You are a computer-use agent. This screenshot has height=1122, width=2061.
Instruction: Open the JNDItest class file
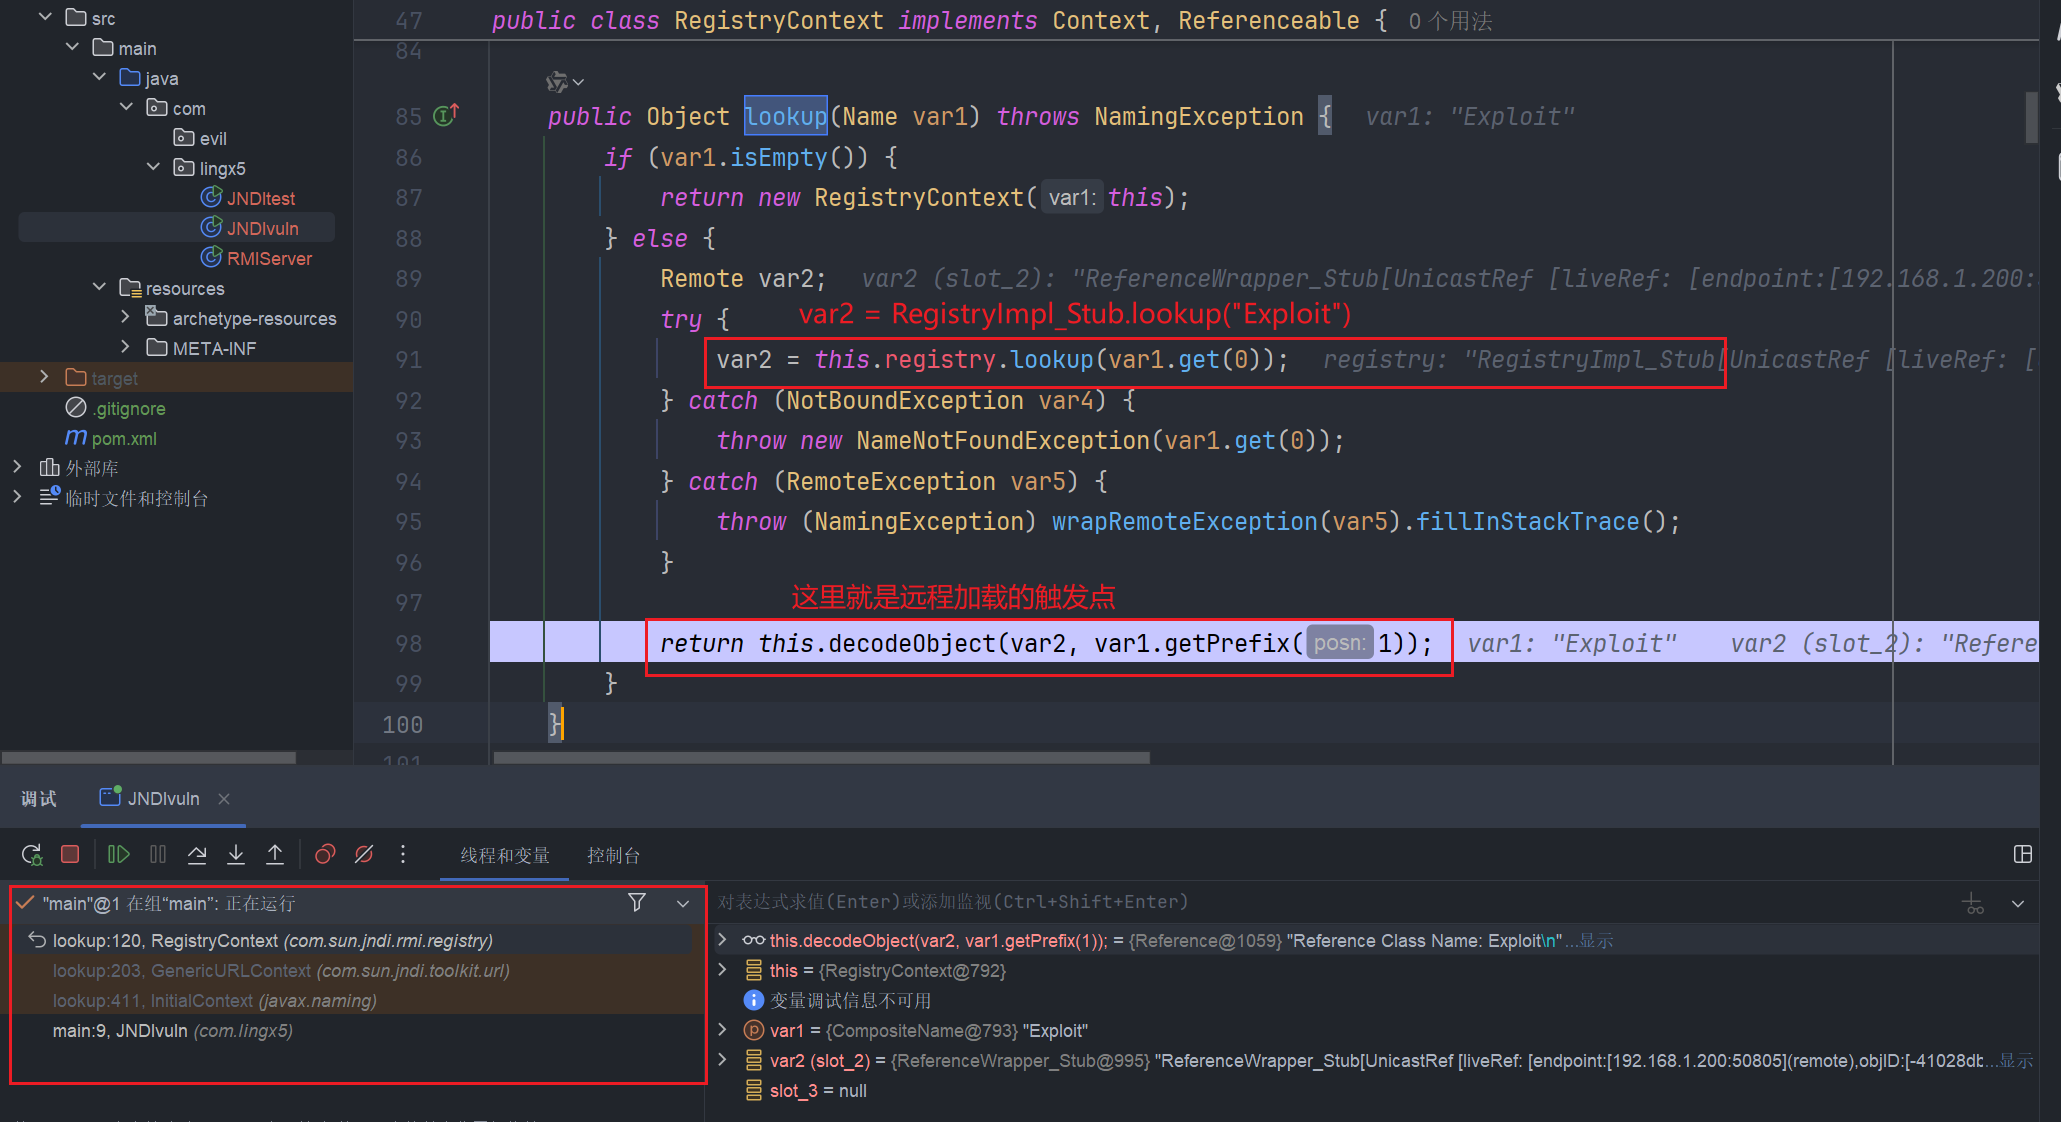tap(260, 198)
